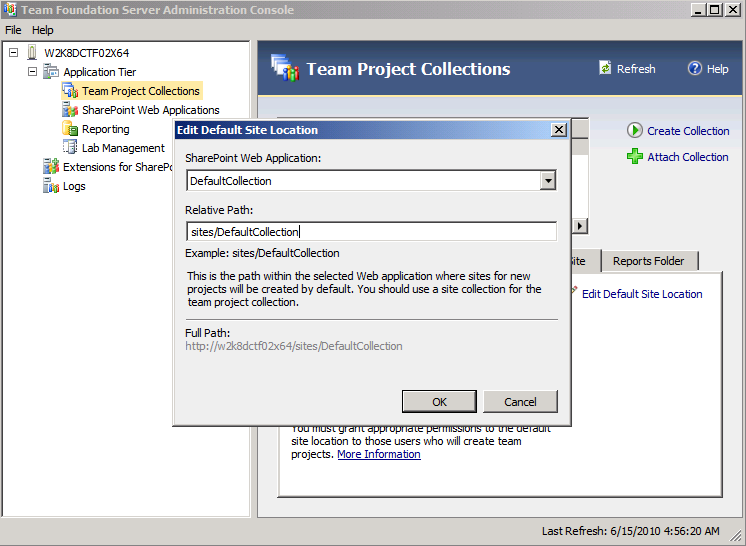Click the Team Project Collections header icon
Viewport: 746px width, 546px height.
[x=285, y=68]
